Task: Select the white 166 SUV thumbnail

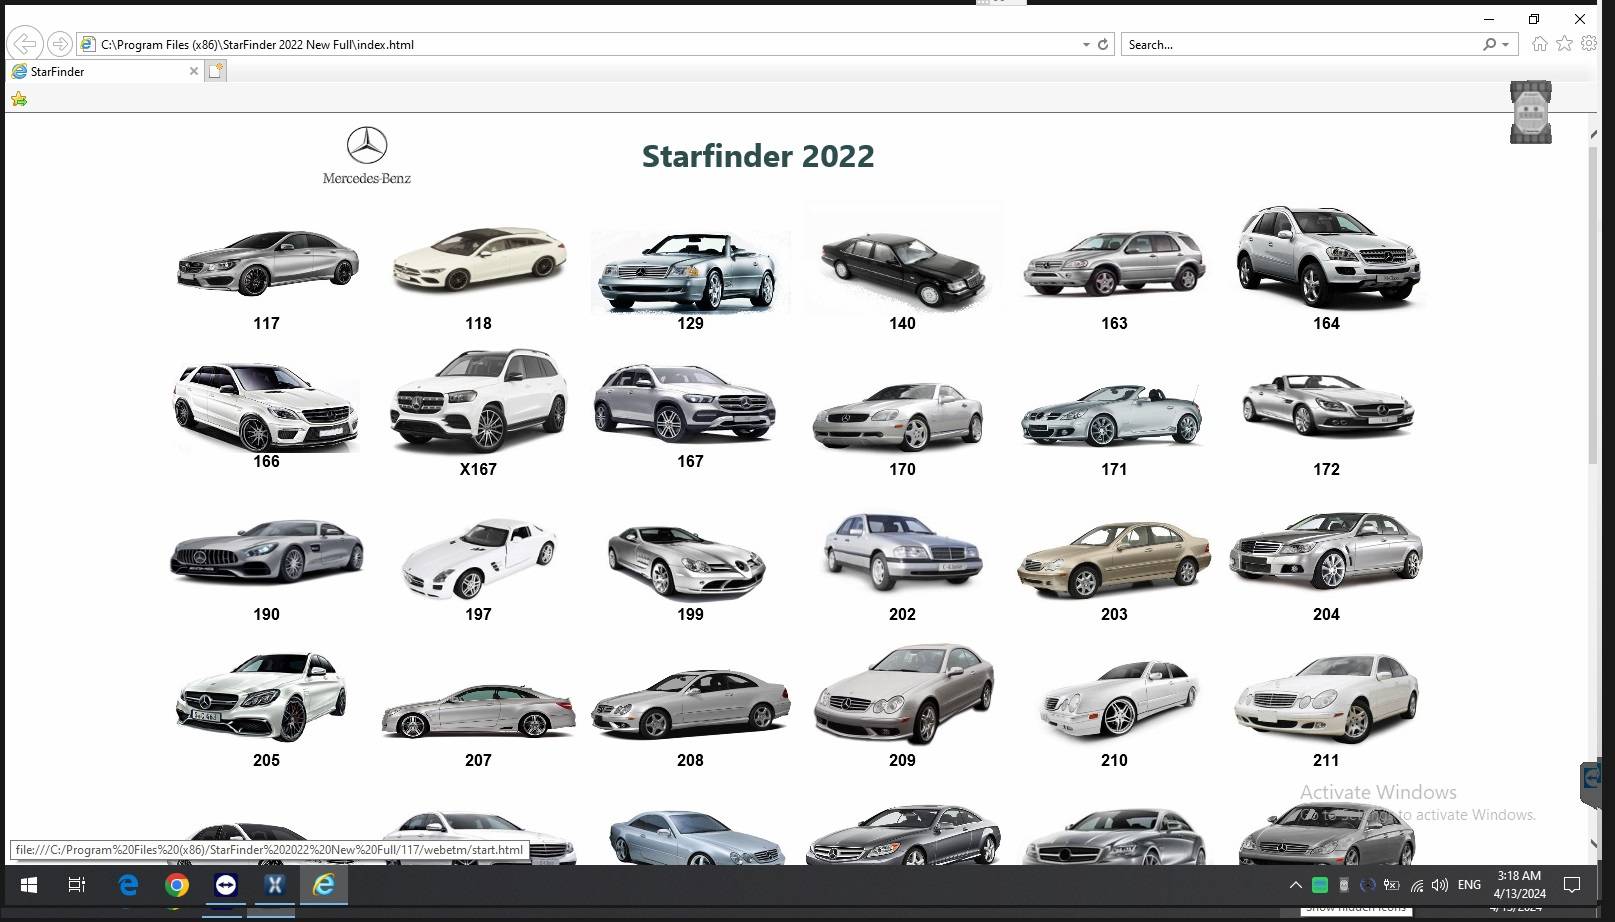Action: click(x=266, y=406)
